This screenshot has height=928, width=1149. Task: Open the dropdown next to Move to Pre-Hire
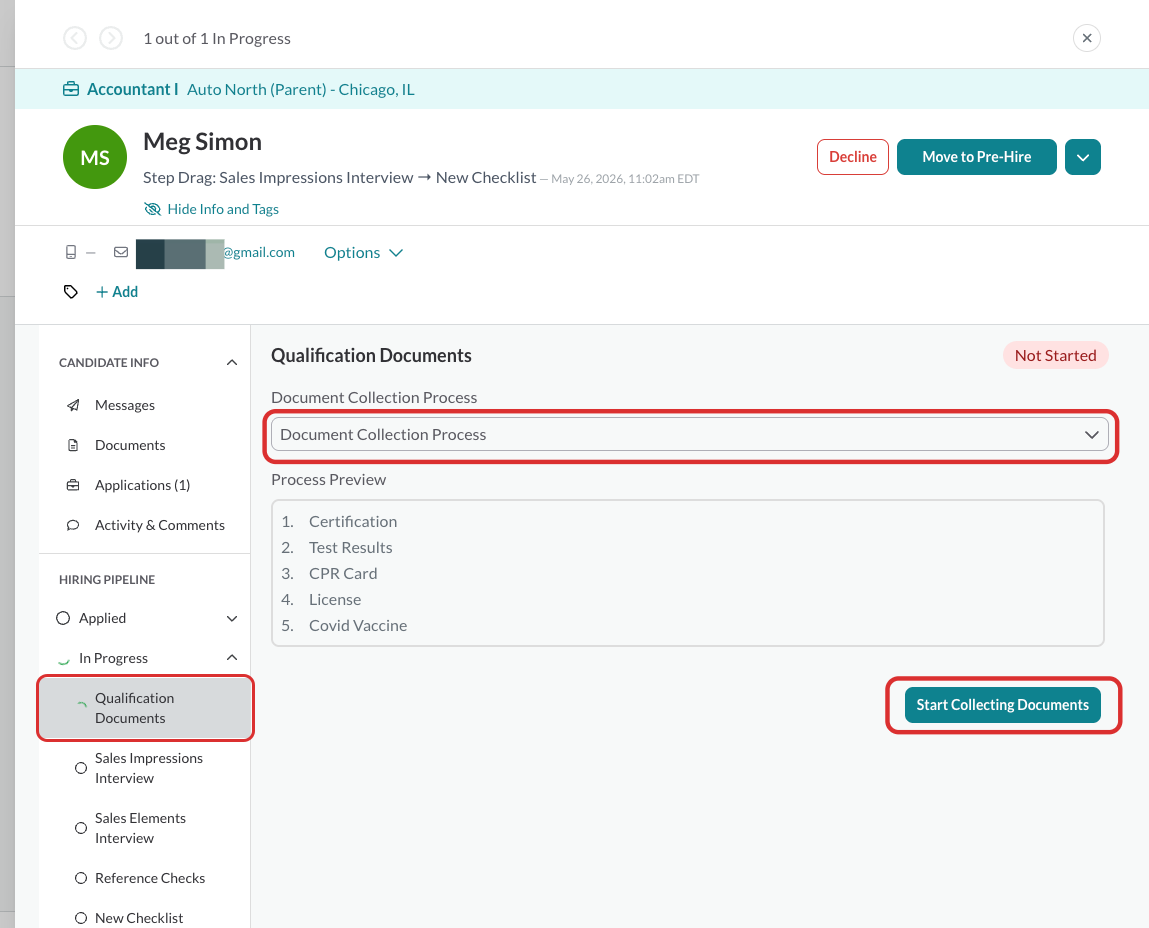[x=1083, y=157]
